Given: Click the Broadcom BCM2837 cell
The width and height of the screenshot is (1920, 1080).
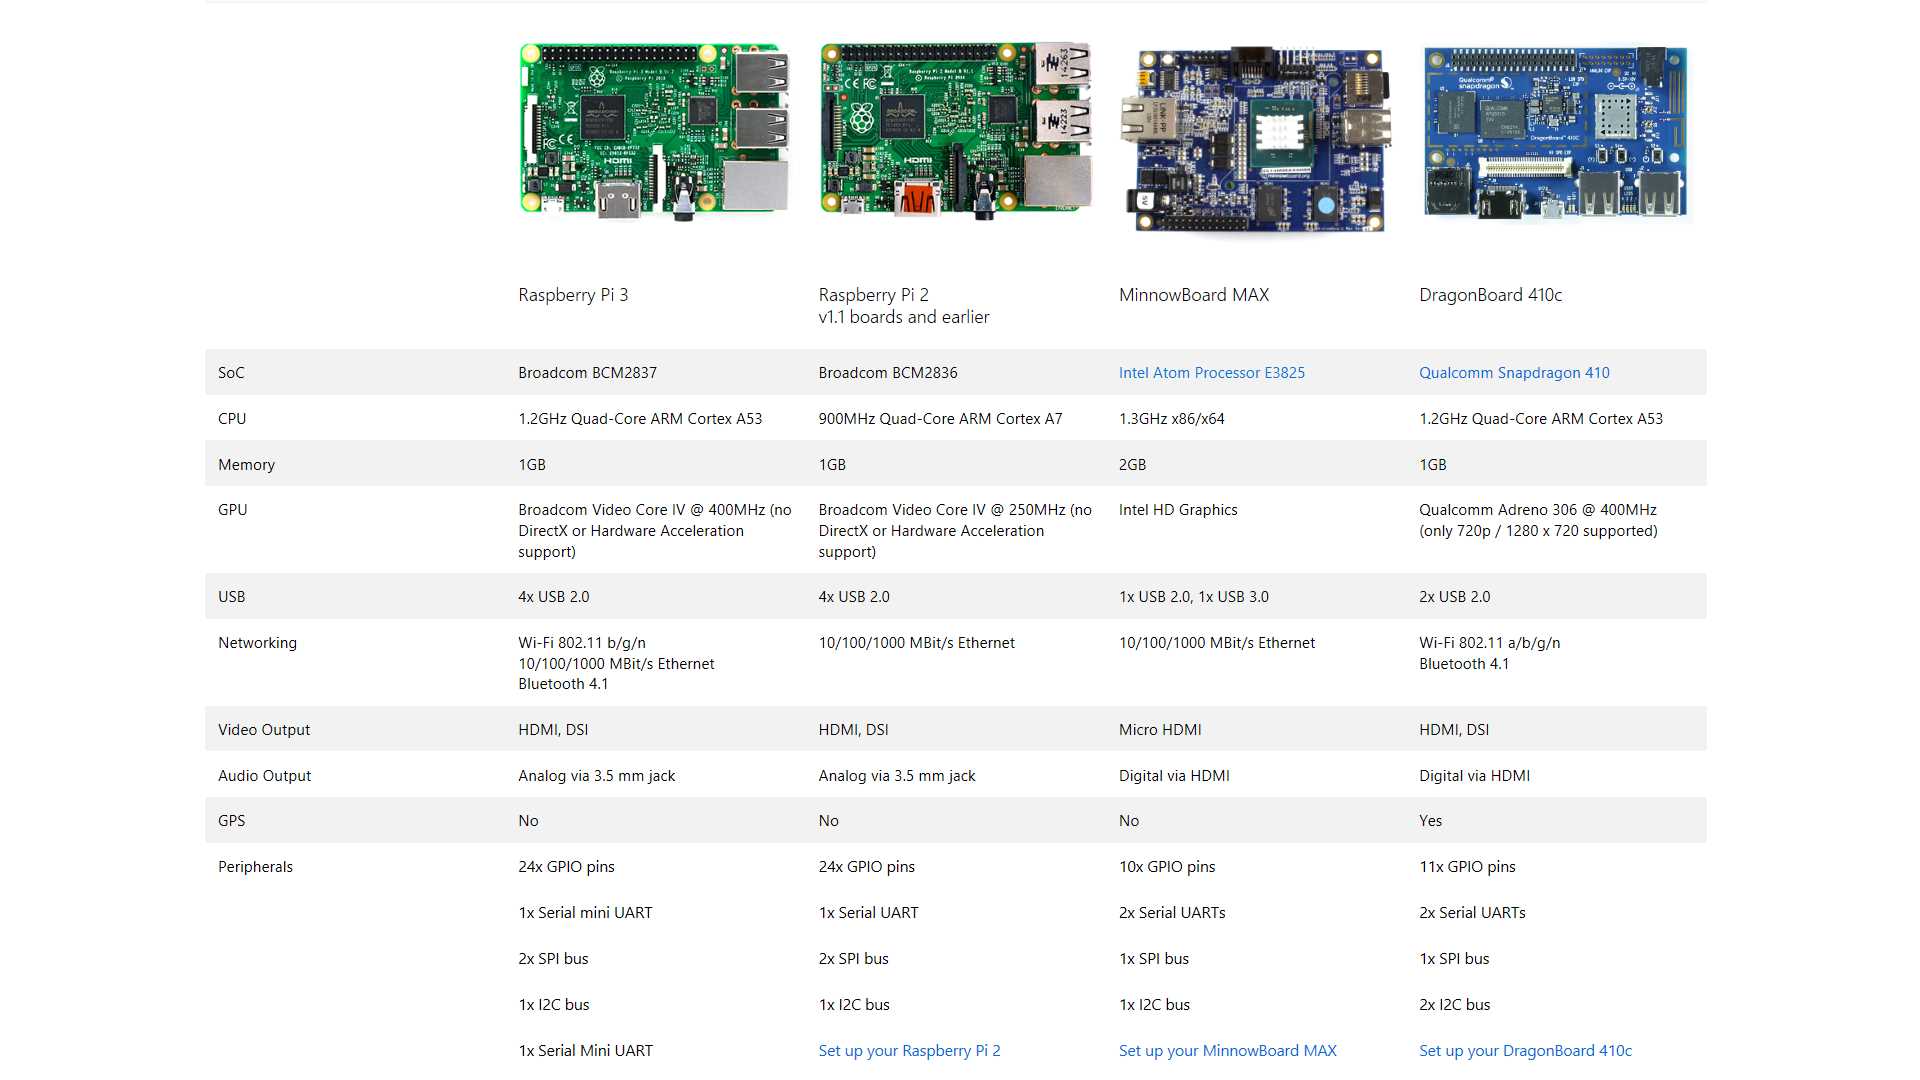Looking at the screenshot, I should pyautogui.click(x=587, y=373).
